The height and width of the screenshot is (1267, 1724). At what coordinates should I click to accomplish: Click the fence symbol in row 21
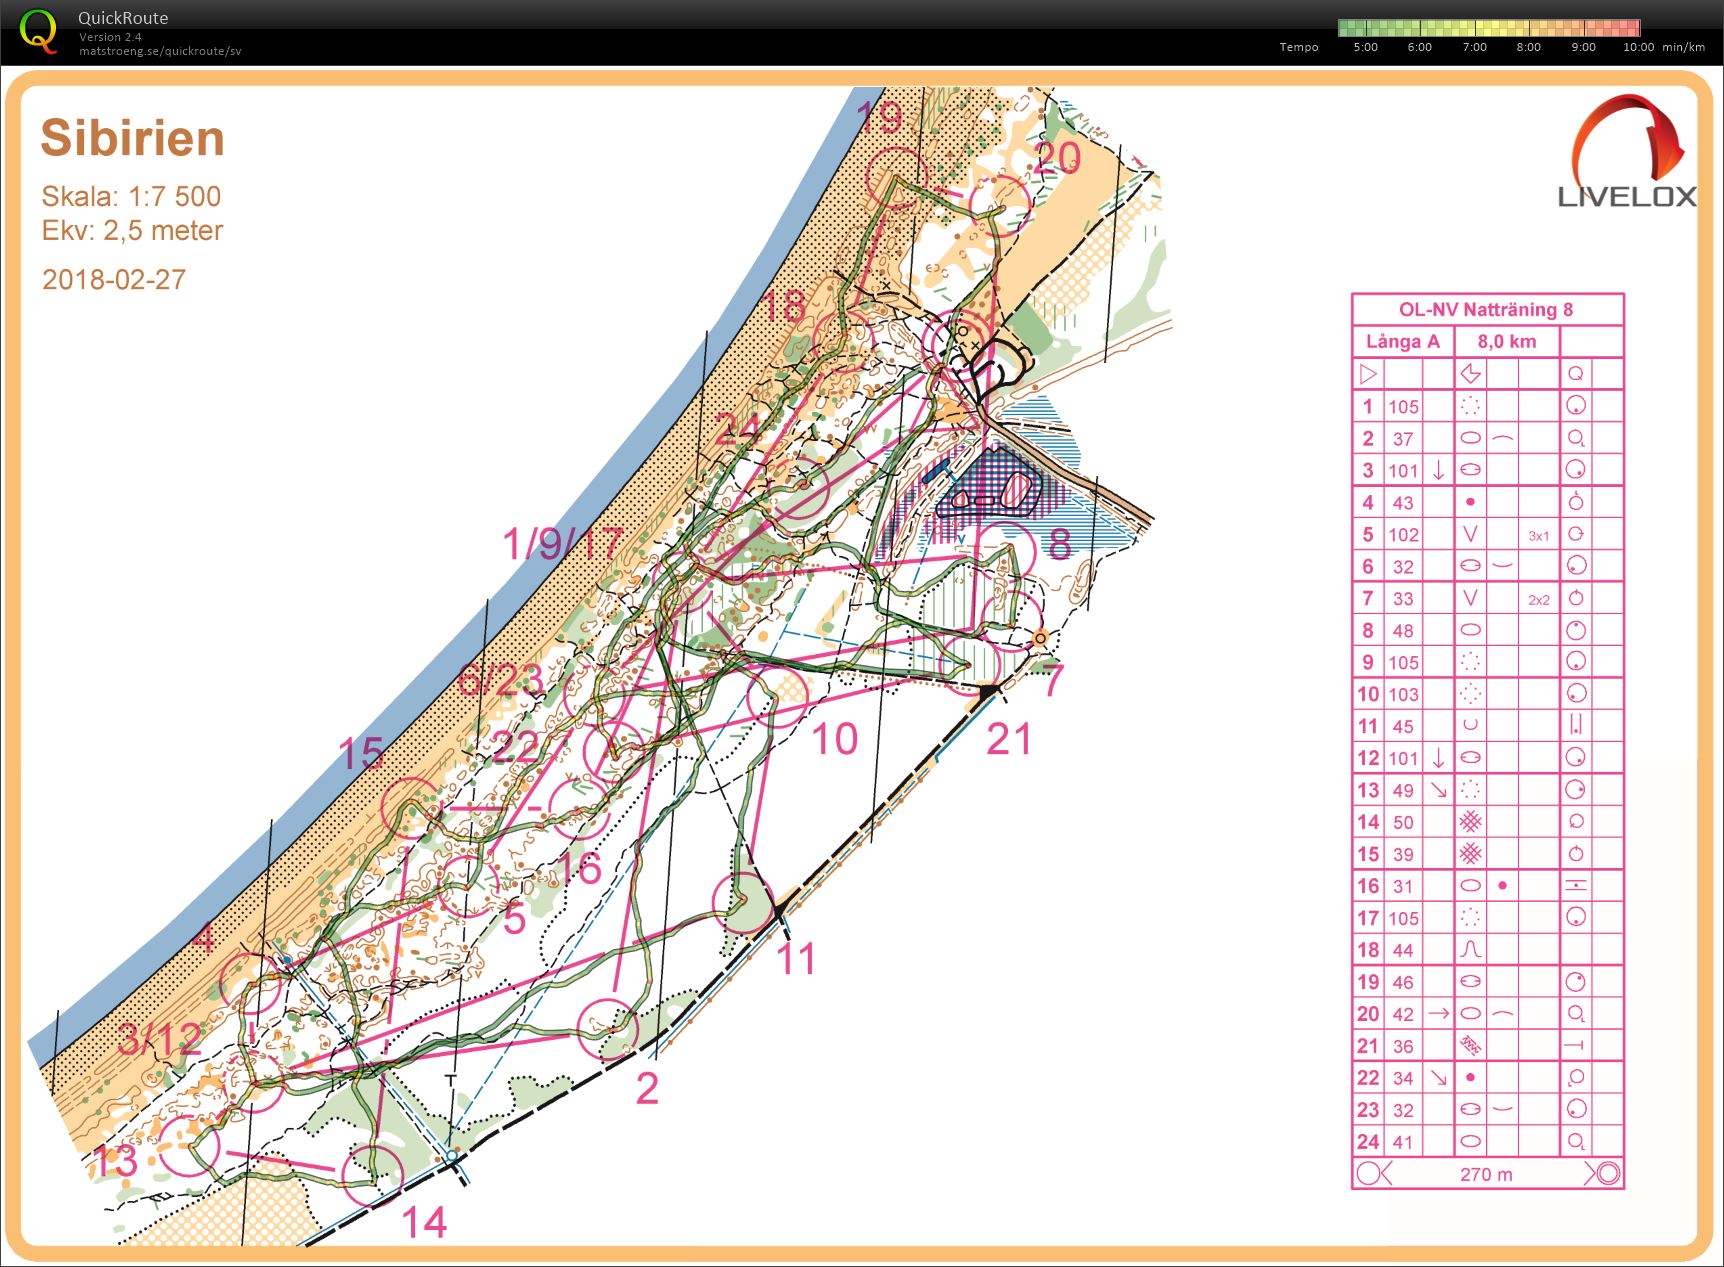coord(1470,1046)
